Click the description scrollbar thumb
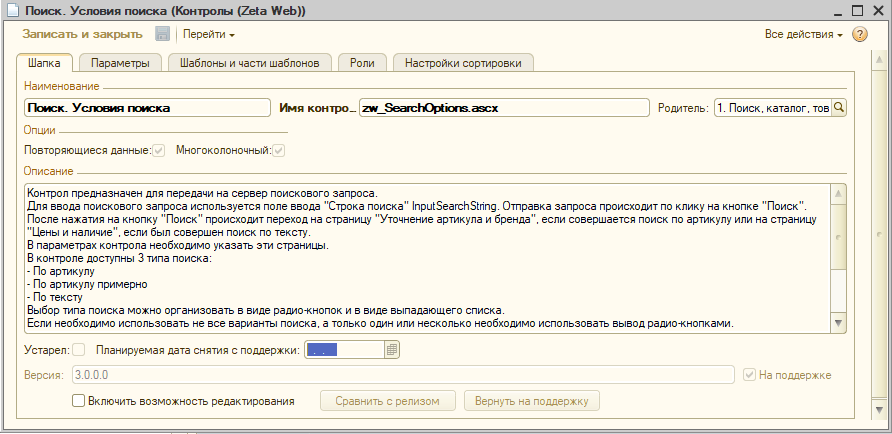 click(x=838, y=236)
